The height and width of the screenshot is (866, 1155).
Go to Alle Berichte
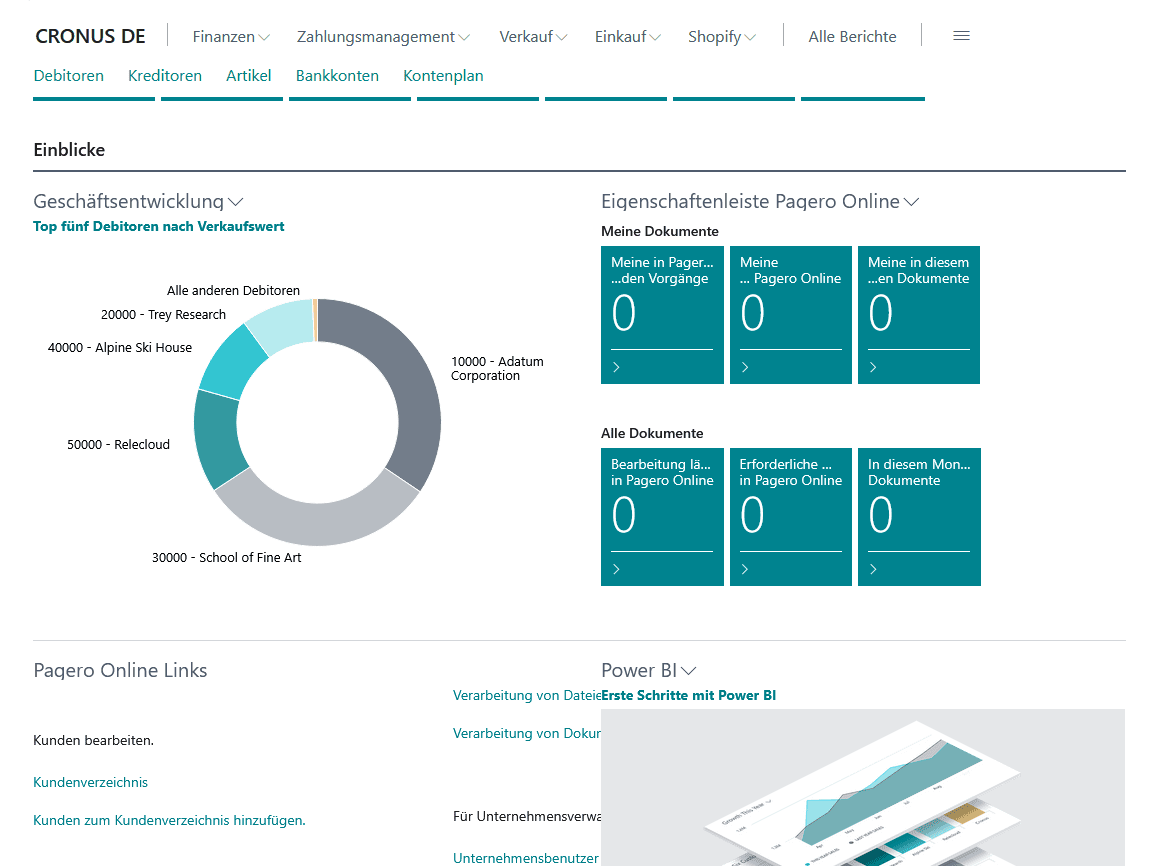point(852,37)
